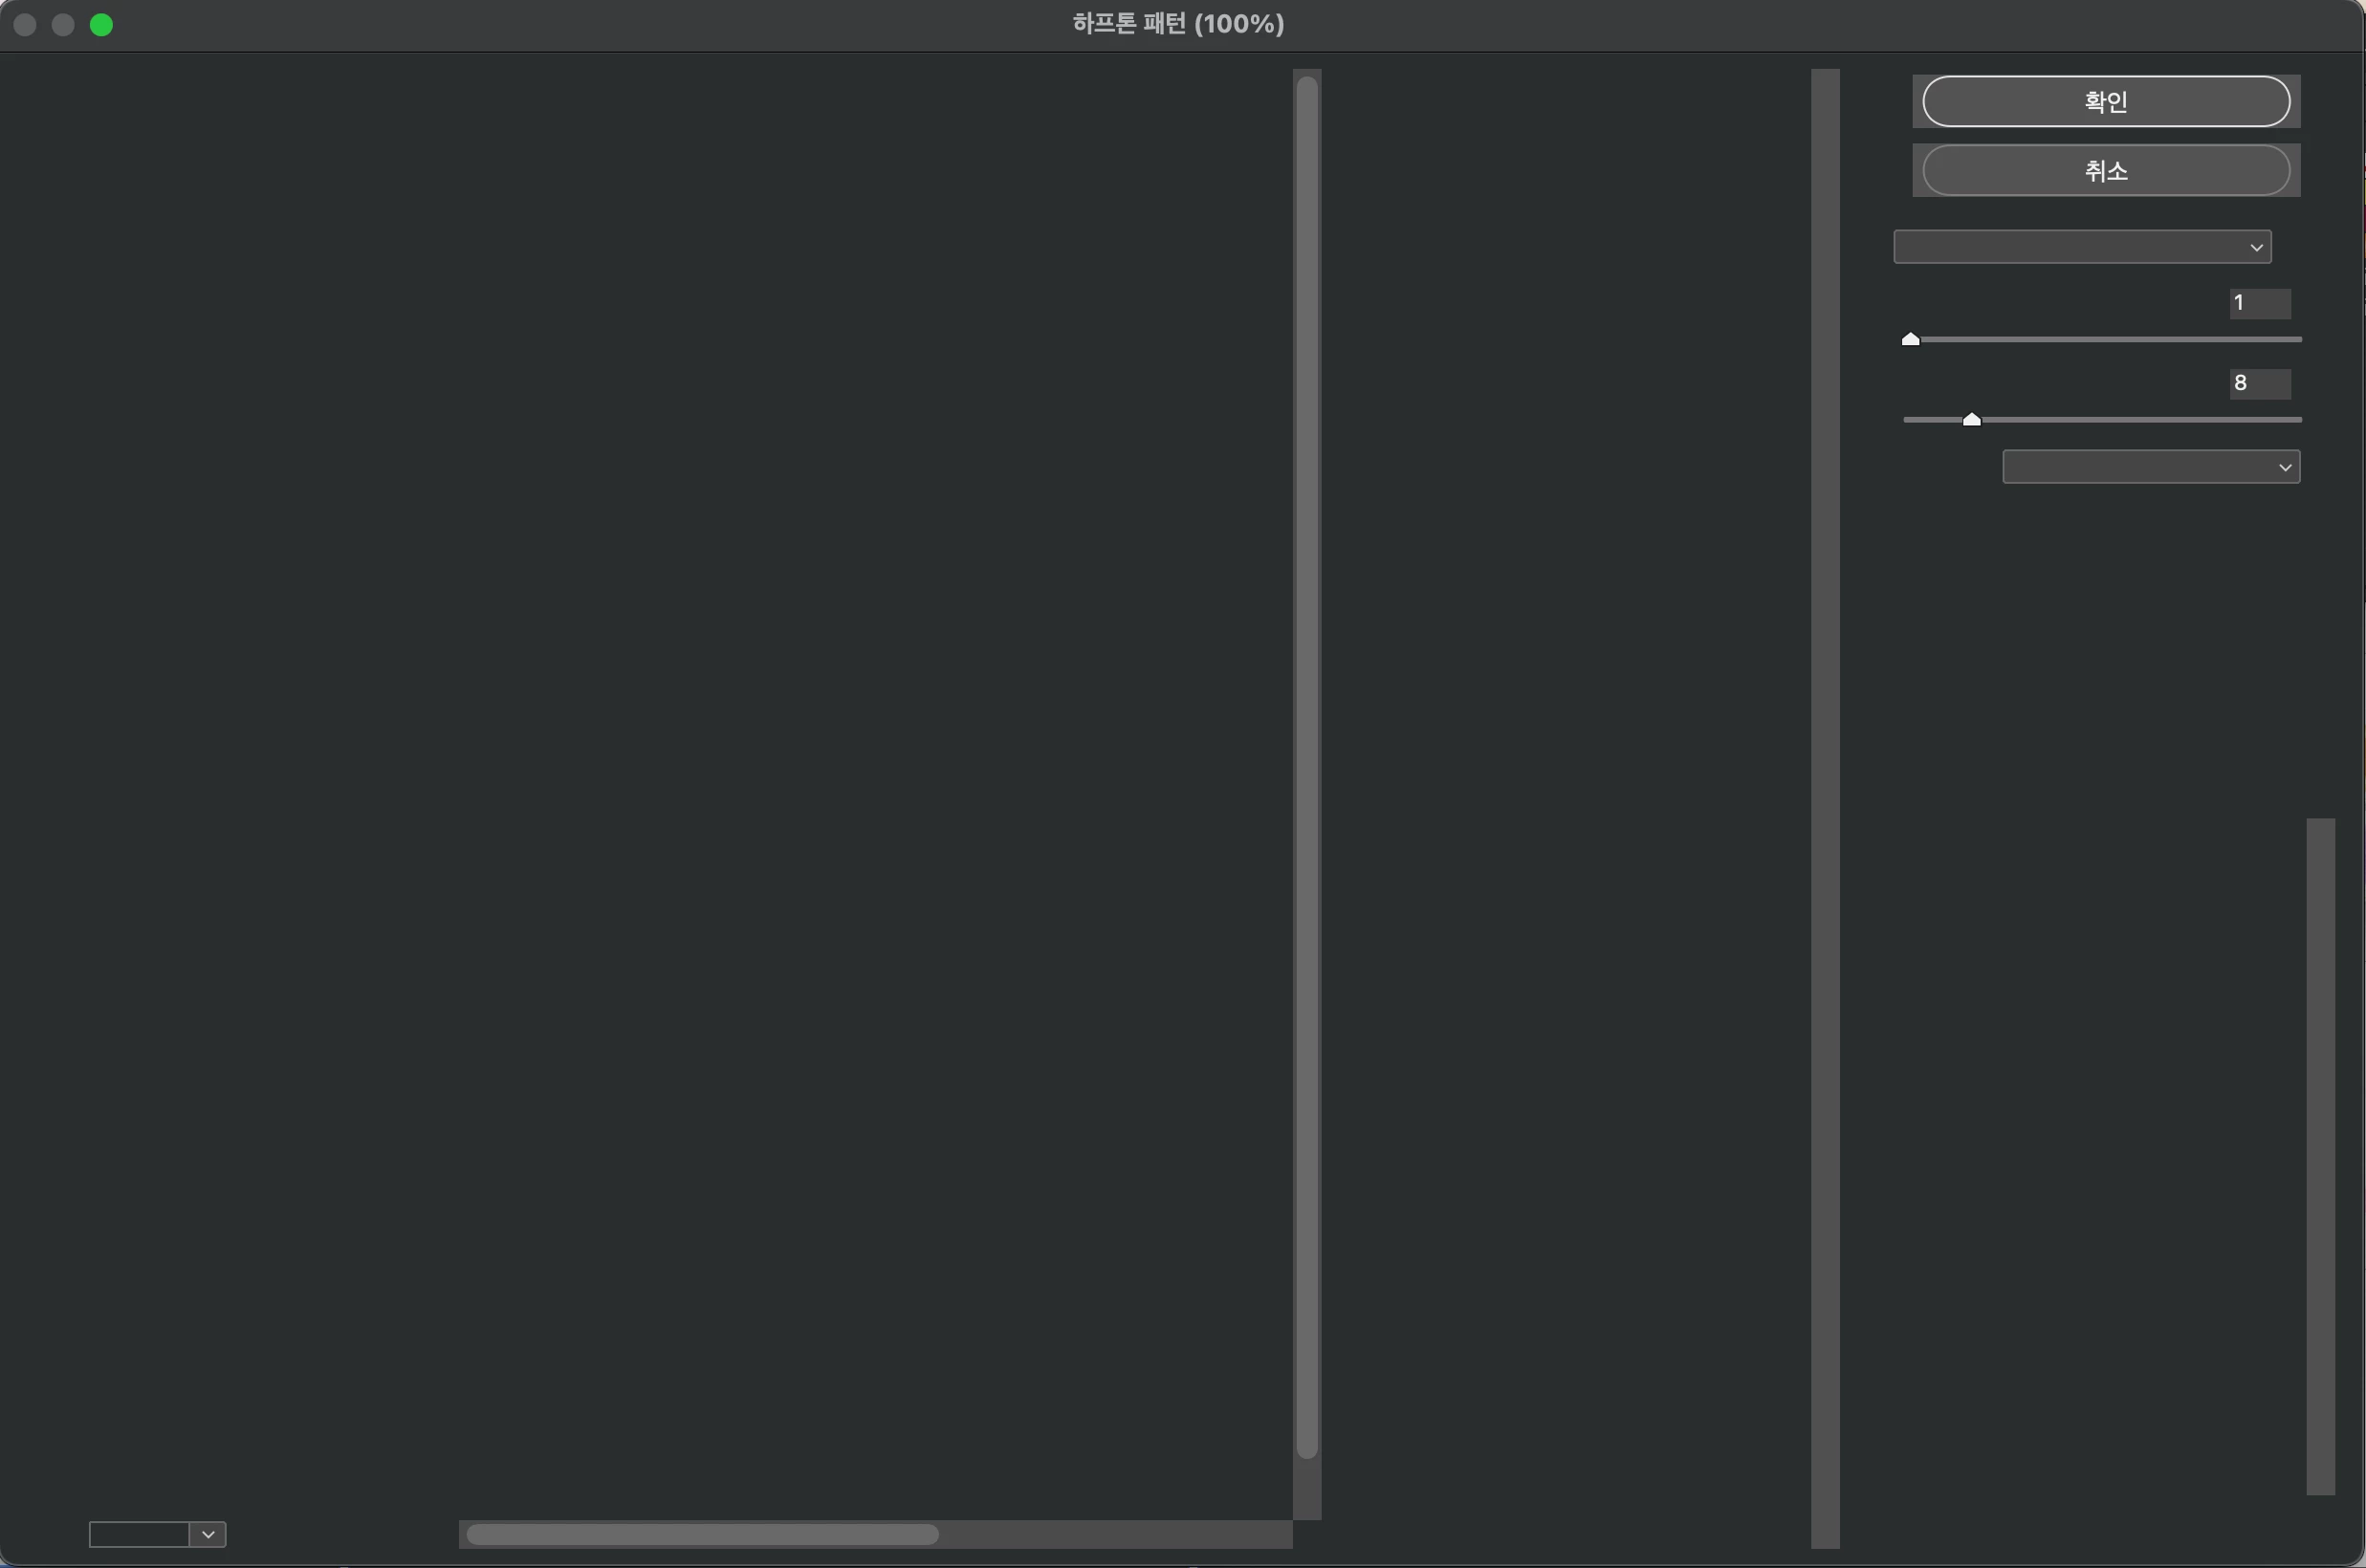
Task: Click the zoom percentage text field at bottom-left
Action: pyautogui.click(x=139, y=1534)
